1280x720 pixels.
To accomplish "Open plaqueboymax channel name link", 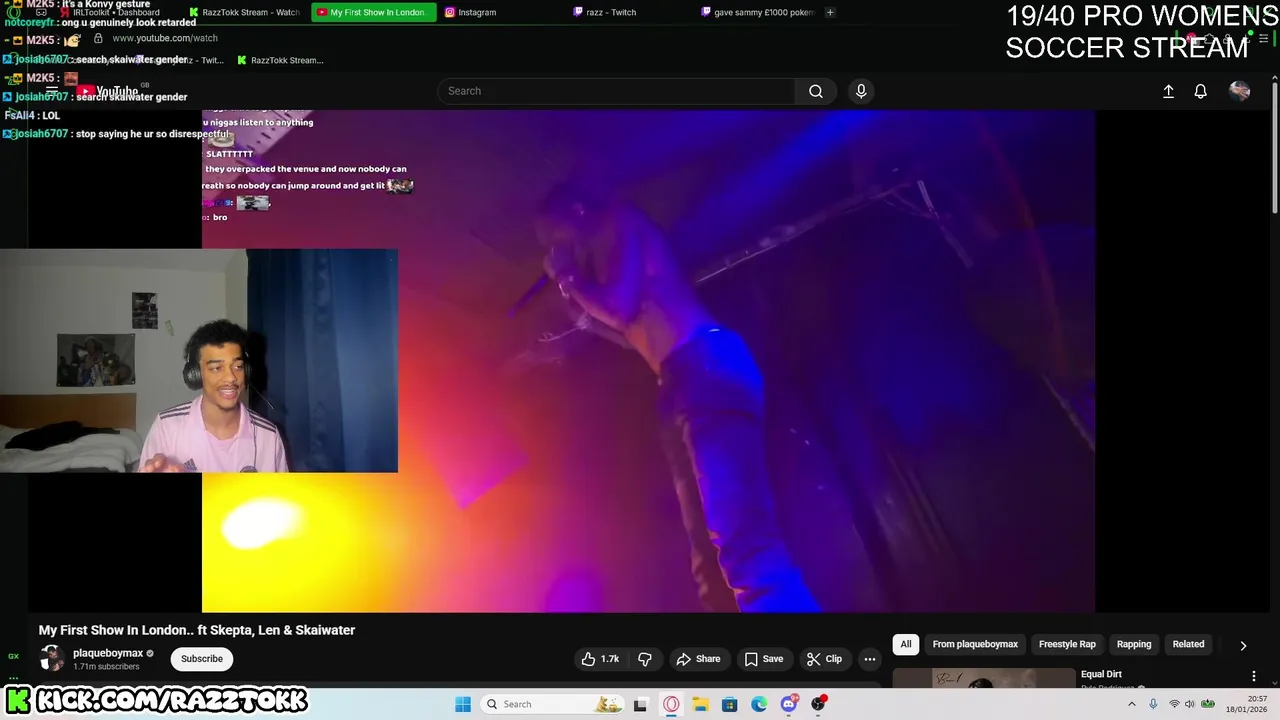I will coord(108,653).
